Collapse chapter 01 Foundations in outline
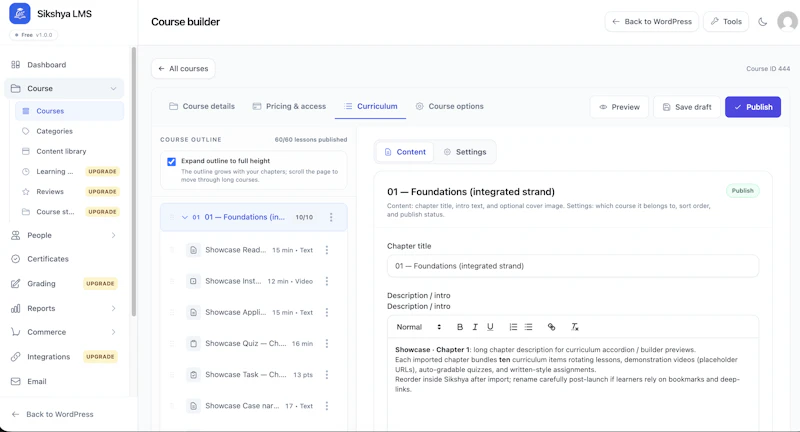The width and height of the screenshot is (800, 432). point(185,217)
